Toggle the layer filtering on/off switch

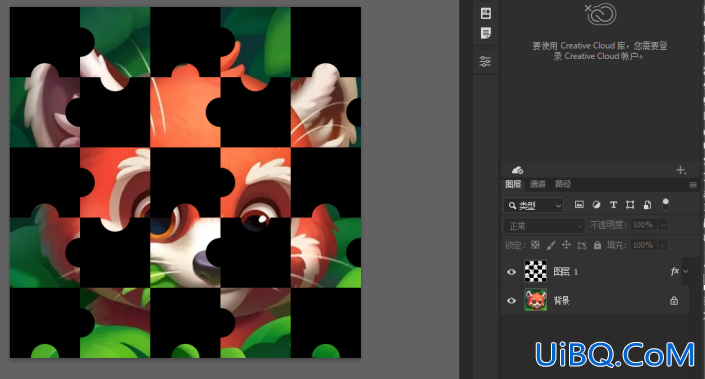665,205
